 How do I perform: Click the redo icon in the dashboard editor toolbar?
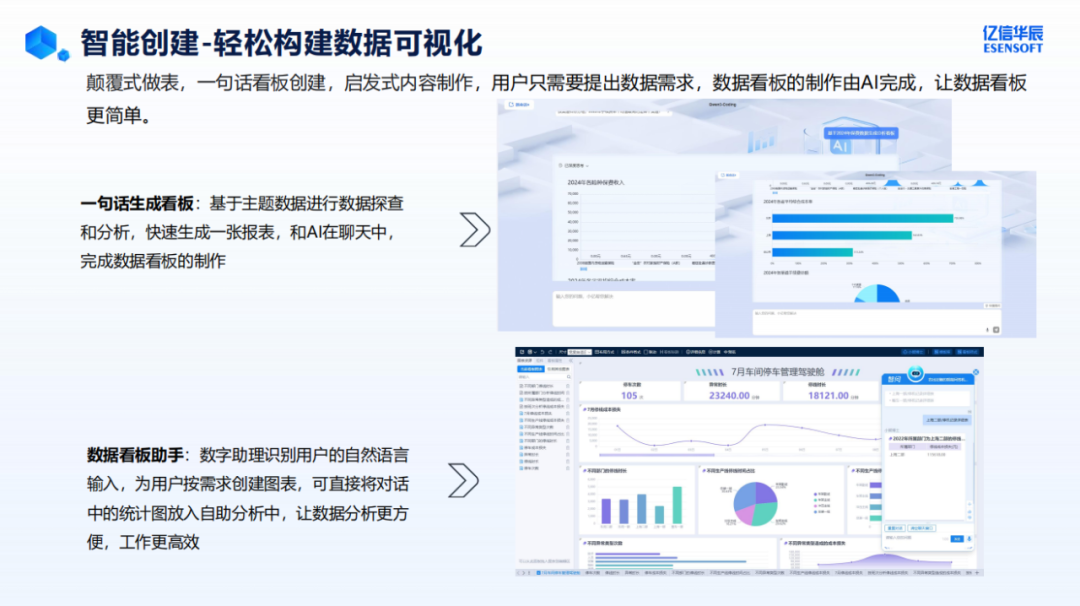pos(550,352)
